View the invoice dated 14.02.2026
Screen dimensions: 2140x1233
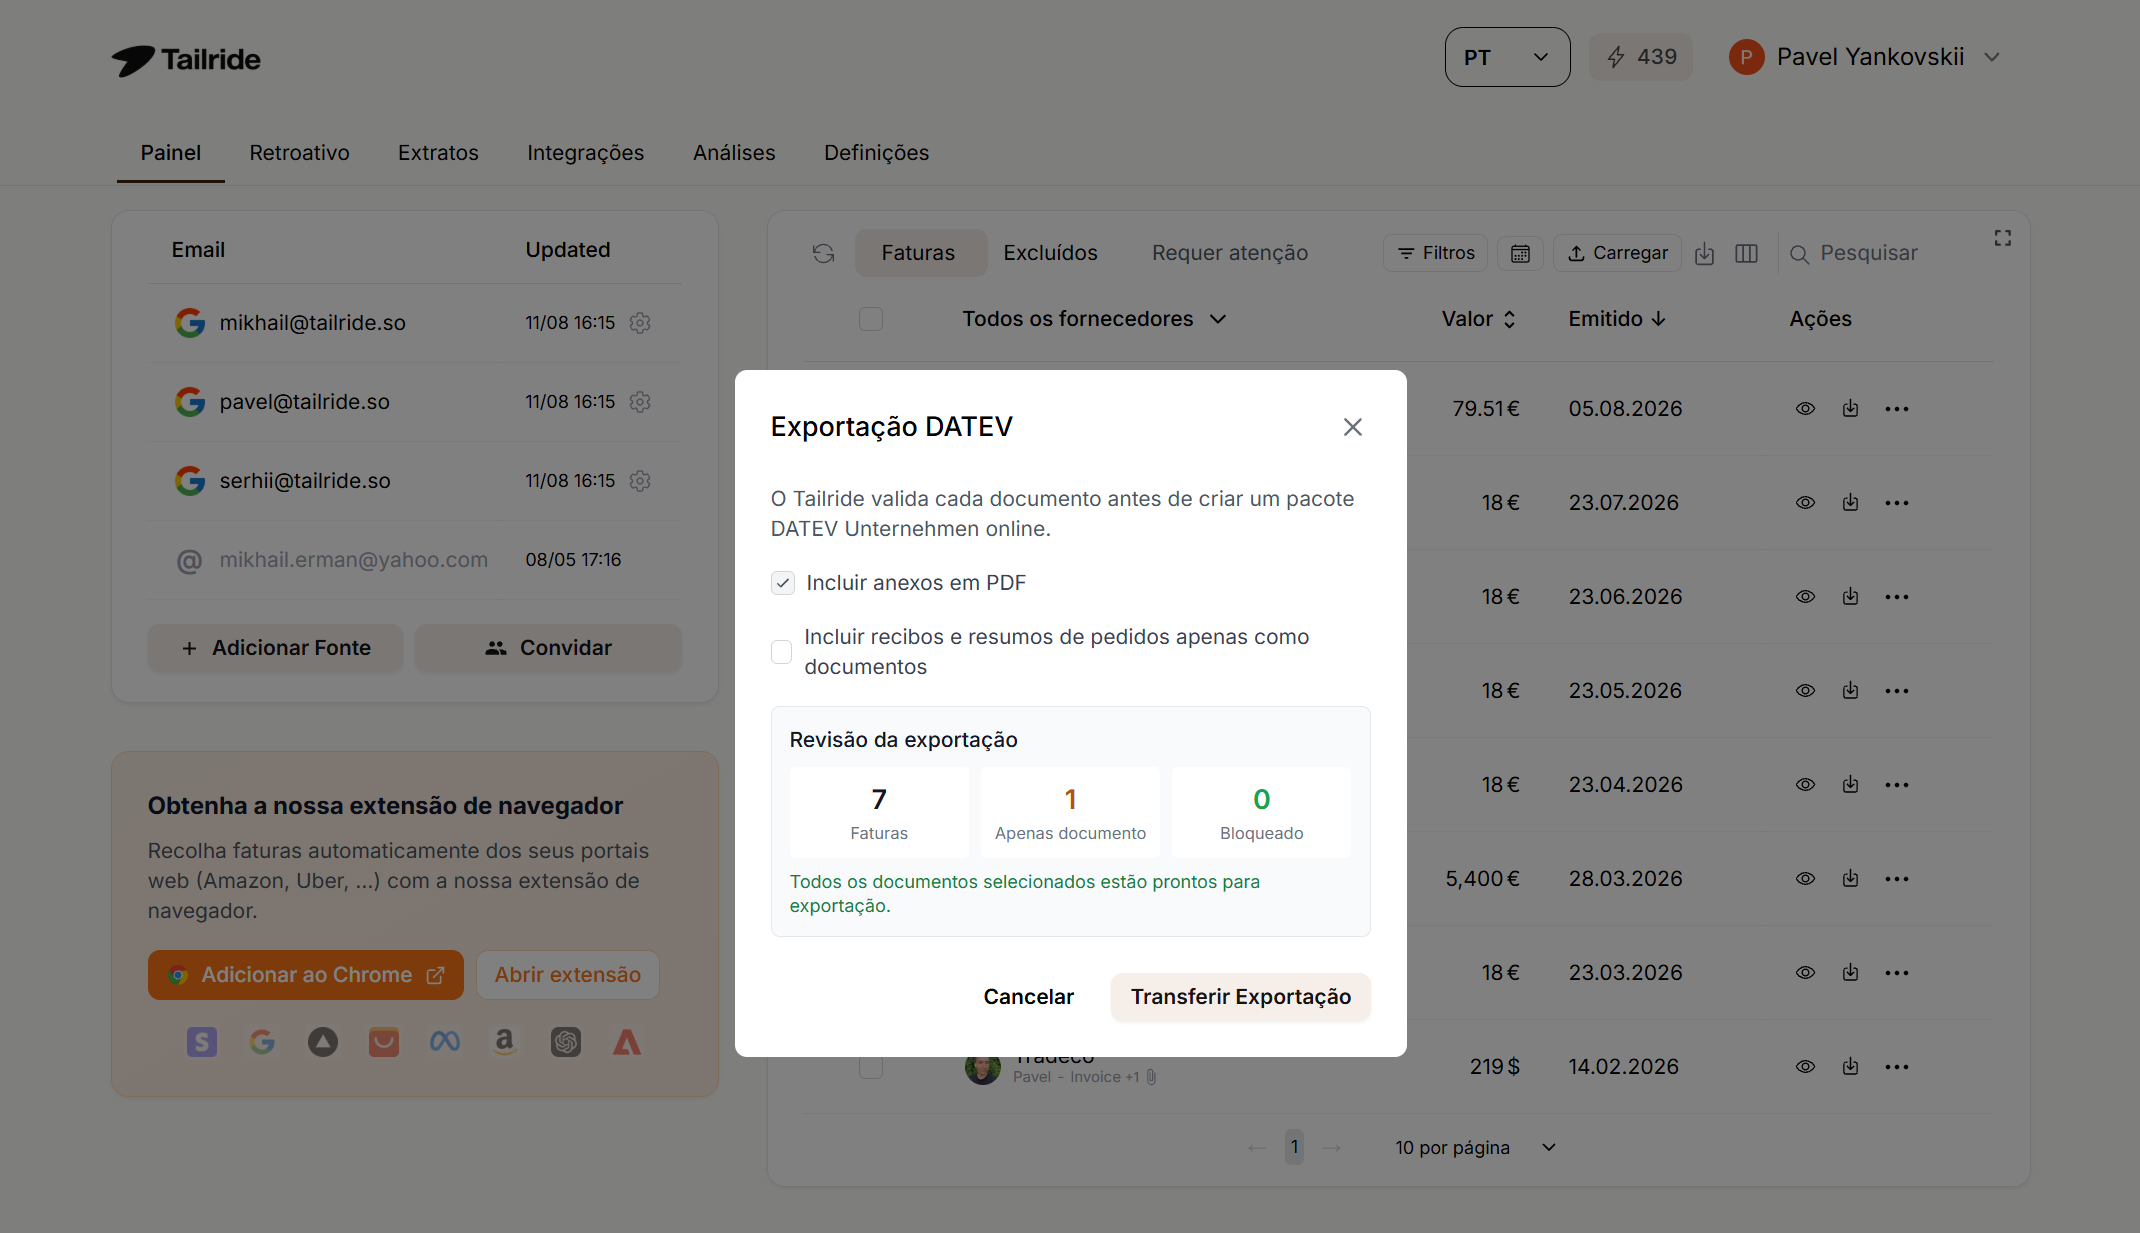(x=1805, y=1067)
